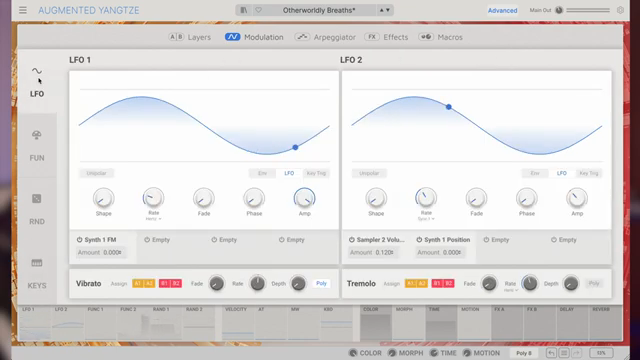Select the KEYS sidebar section
Screen dimensions: 640x360
pyautogui.click(x=37, y=273)
